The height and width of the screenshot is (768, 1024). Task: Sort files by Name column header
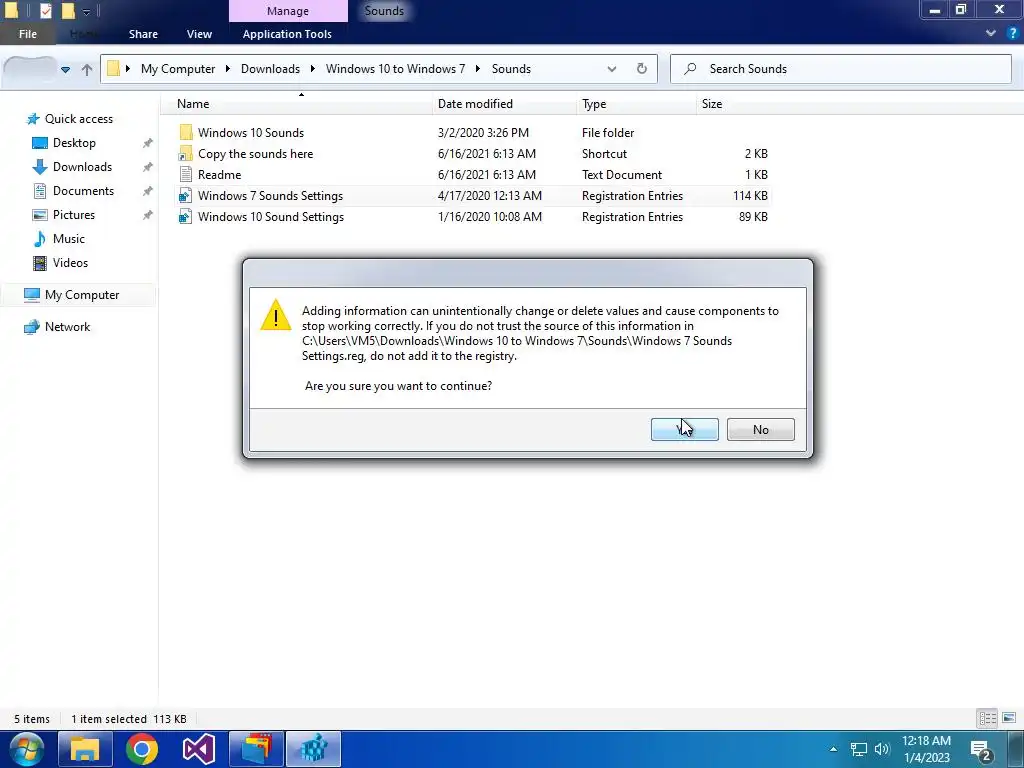[x=193, y=104]
